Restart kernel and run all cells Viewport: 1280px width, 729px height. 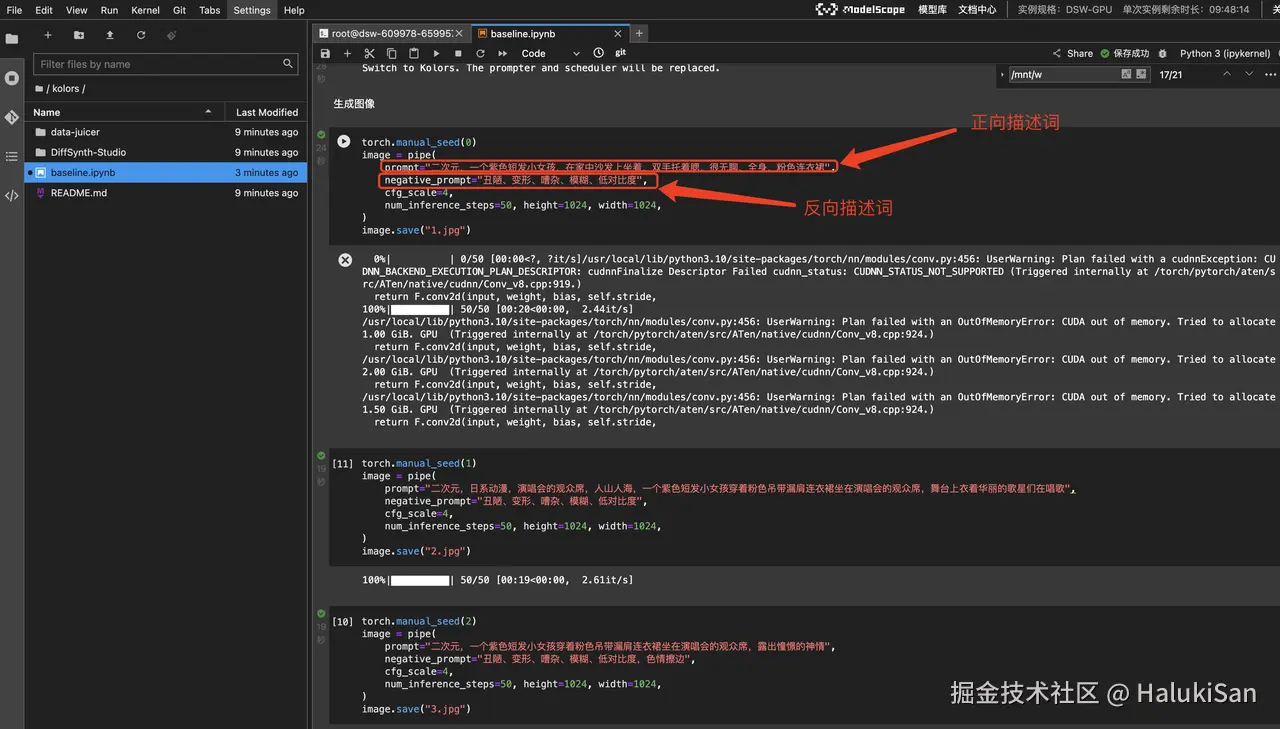tap(502, 53)
